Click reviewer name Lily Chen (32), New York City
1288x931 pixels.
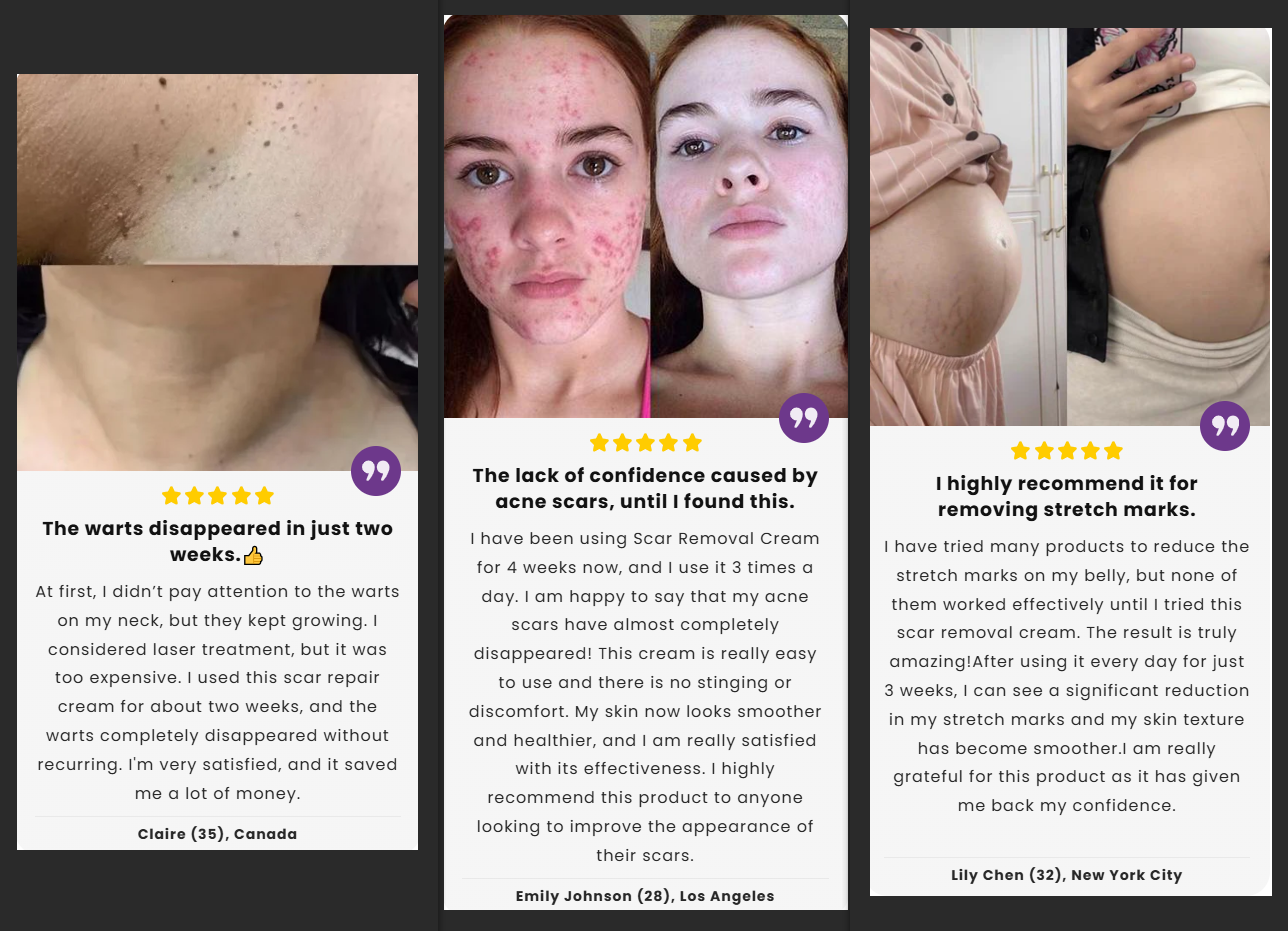1066,875
